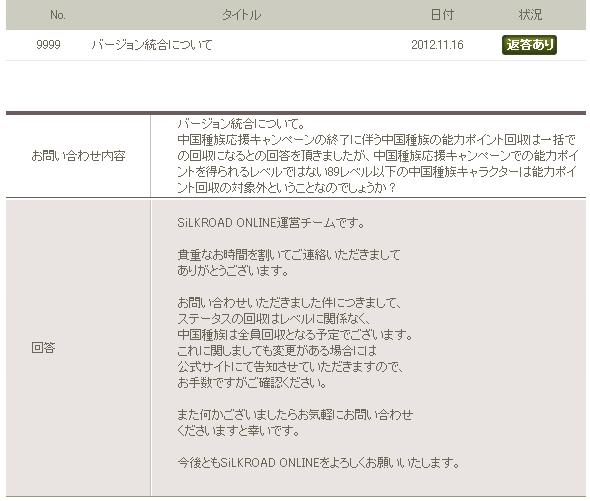Click the line これに関しましても変更がある場合には
Screen dimensions: 590x501
pos(277,350)
